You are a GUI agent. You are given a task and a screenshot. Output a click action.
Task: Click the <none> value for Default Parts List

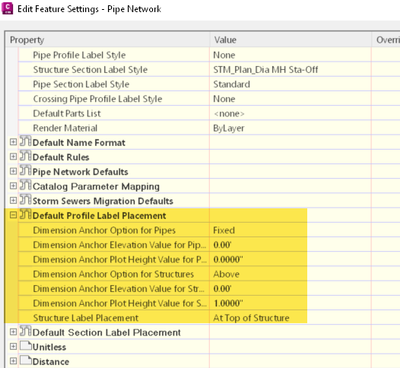tap(229, 114)
